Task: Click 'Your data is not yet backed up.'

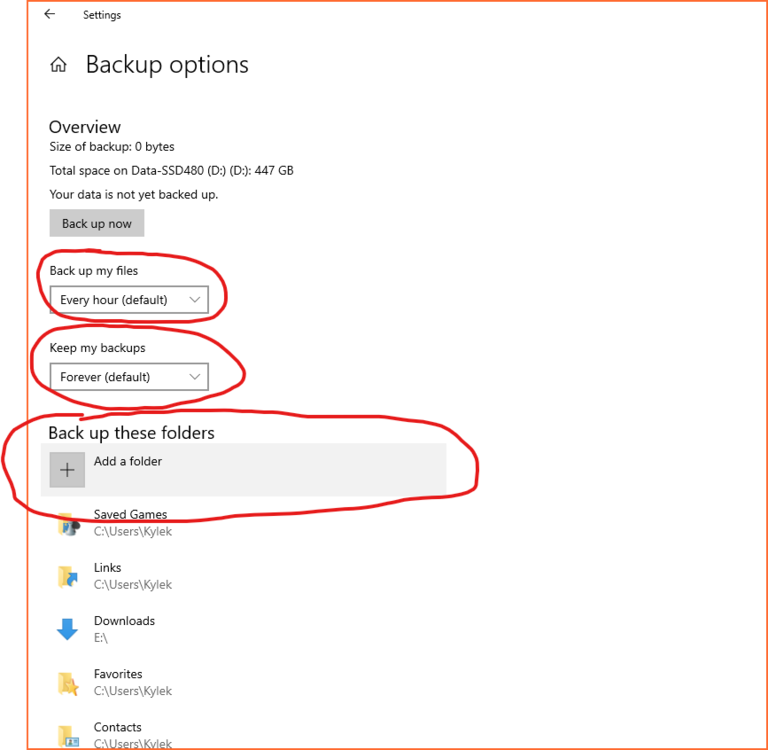Action: [x=134, y=194]
